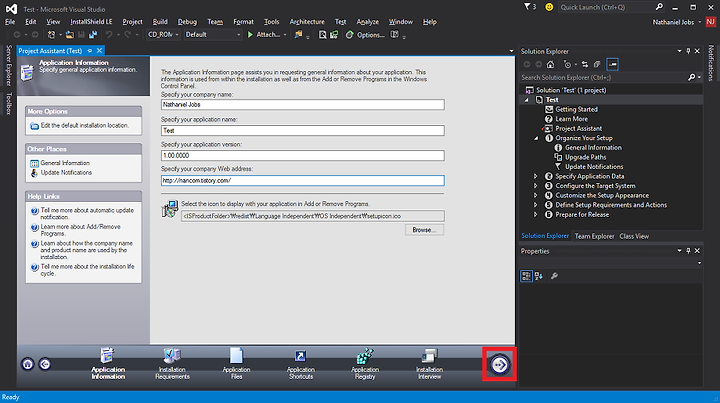720x403 pixels.
Task: Select Getting Started in Solution Explorer
Action: (x=576, y=109)
